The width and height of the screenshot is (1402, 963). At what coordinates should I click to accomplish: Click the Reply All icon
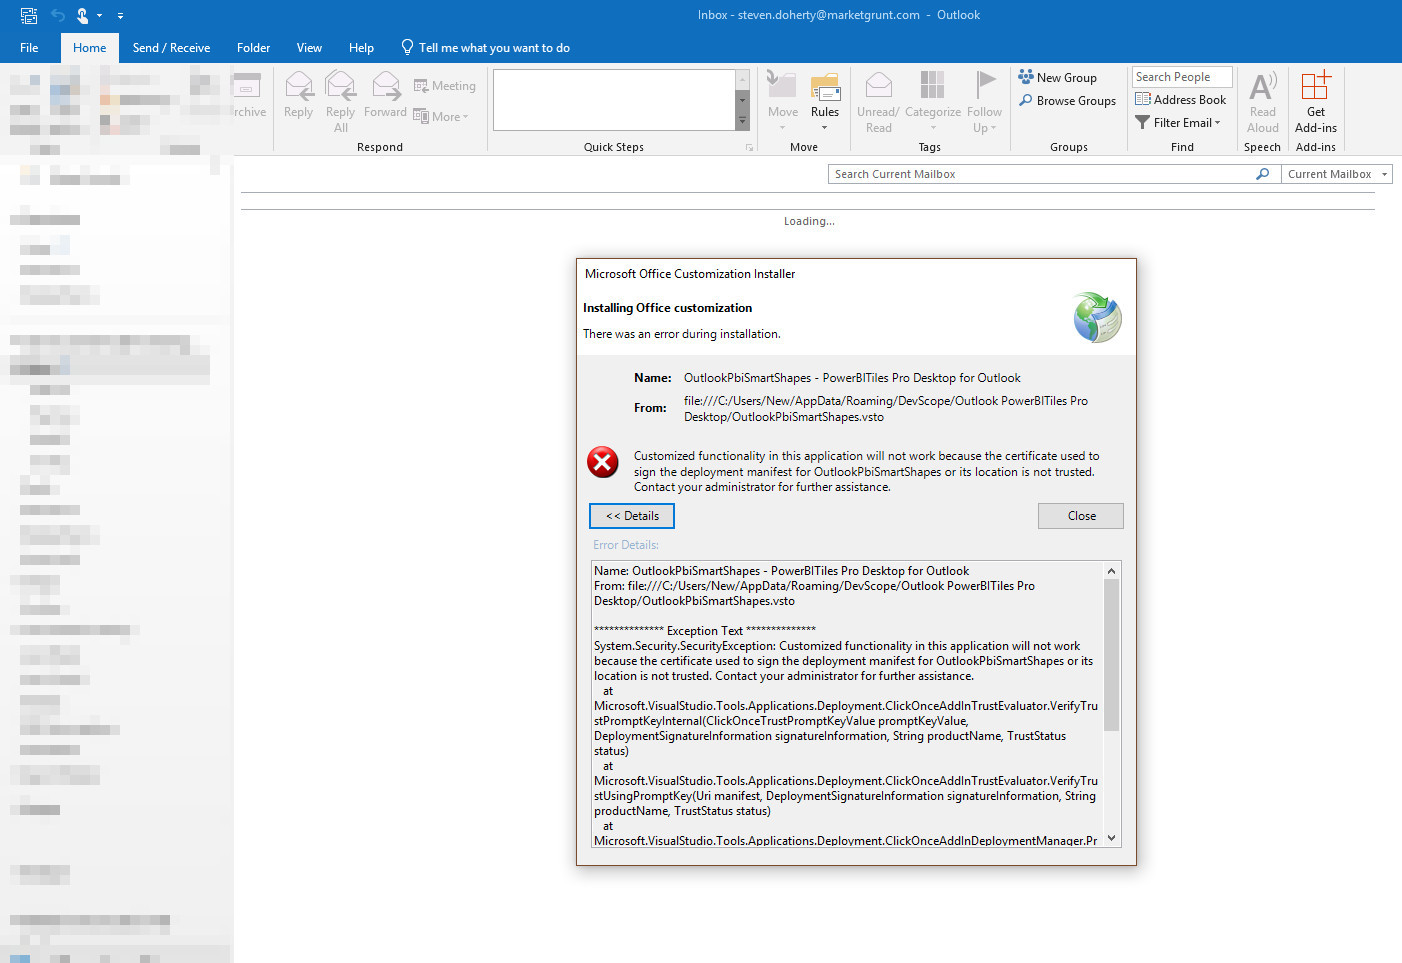(x=340, y=100)
